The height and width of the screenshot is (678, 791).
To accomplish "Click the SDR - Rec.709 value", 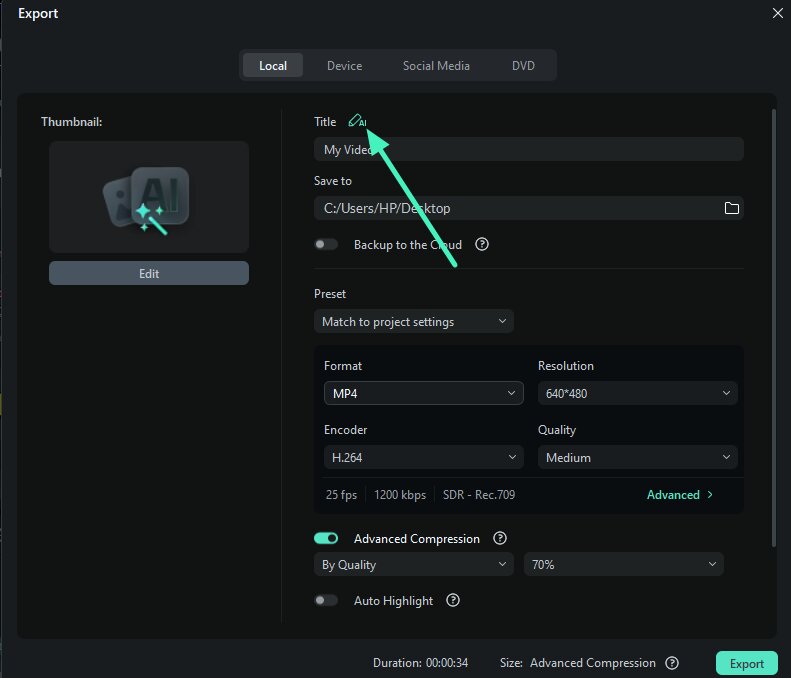I will point(479,494).
